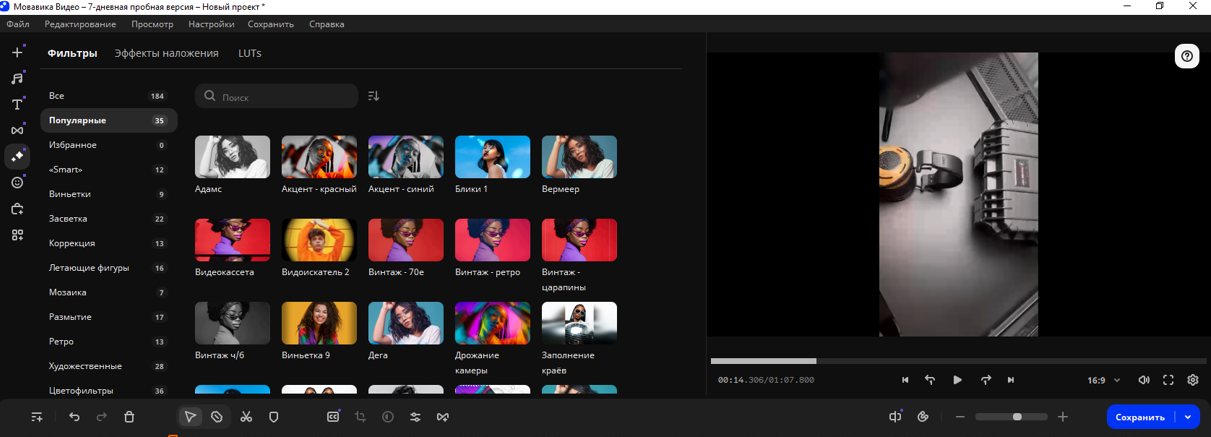Open the Titles panel in the sidebar

17,104
